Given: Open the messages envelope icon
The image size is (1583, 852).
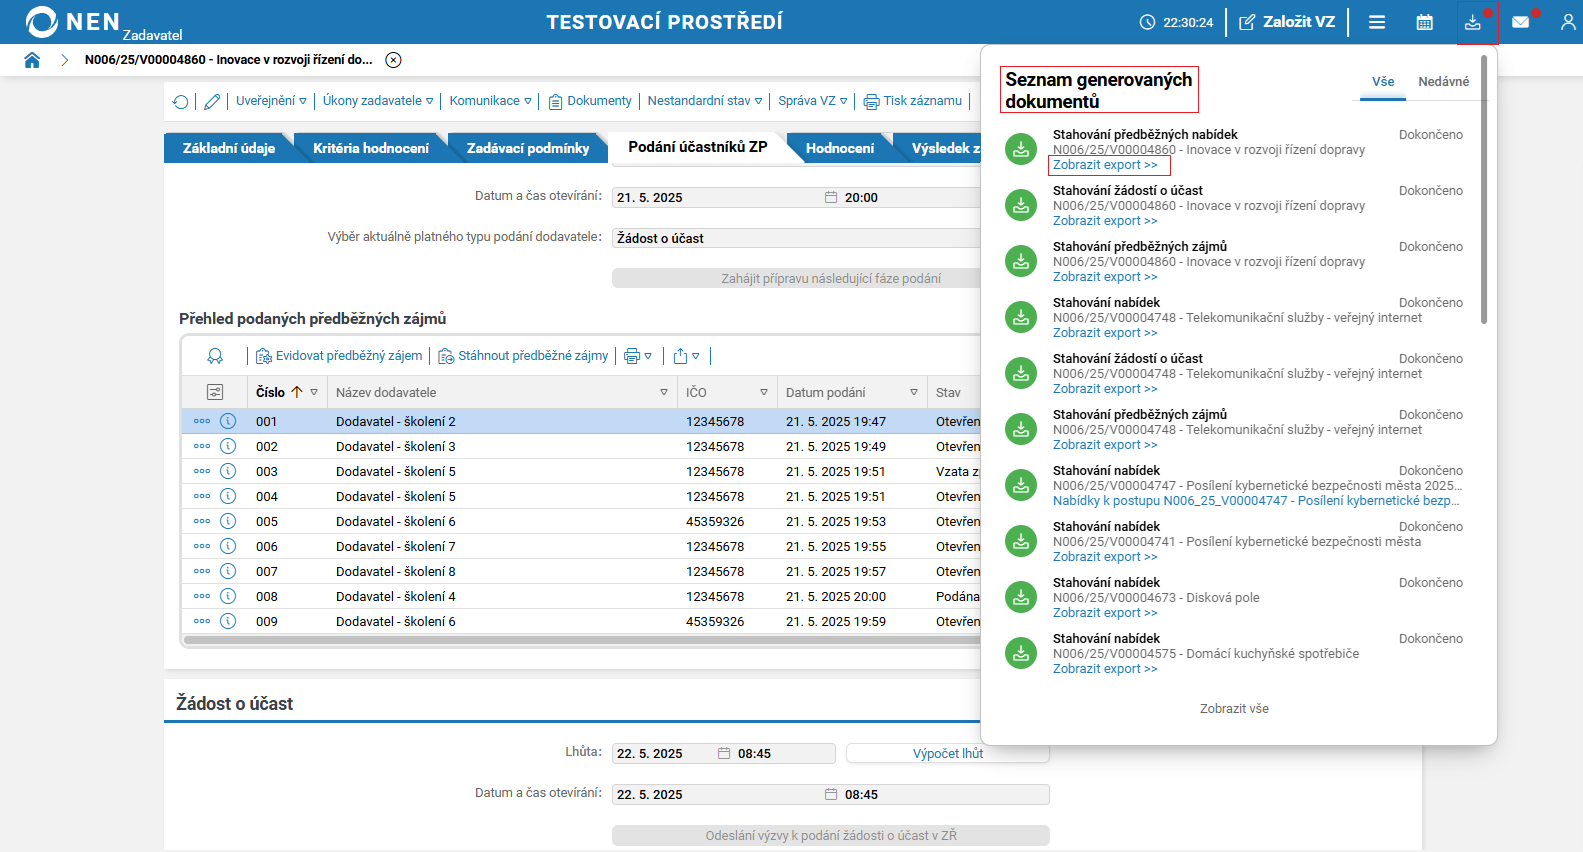Looking at the screenshot, I should [x=1520, y=22].
